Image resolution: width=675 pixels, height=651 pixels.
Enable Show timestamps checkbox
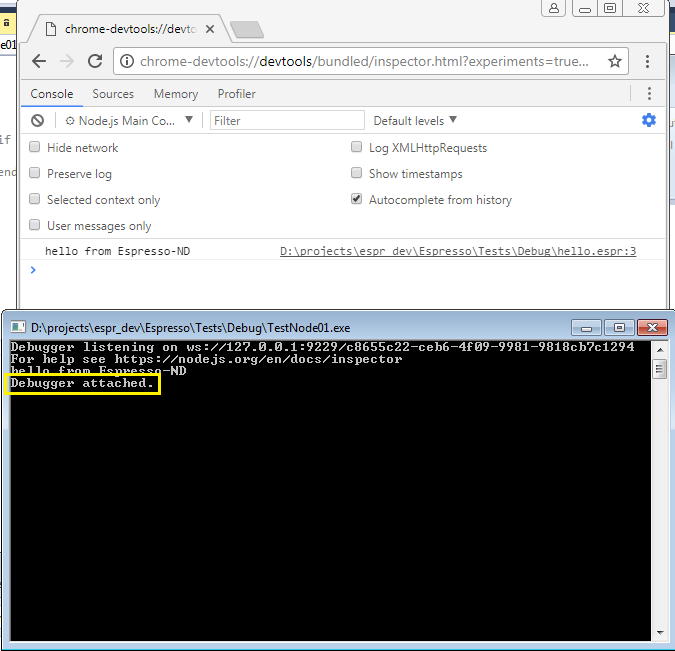(x=356, y=173)
